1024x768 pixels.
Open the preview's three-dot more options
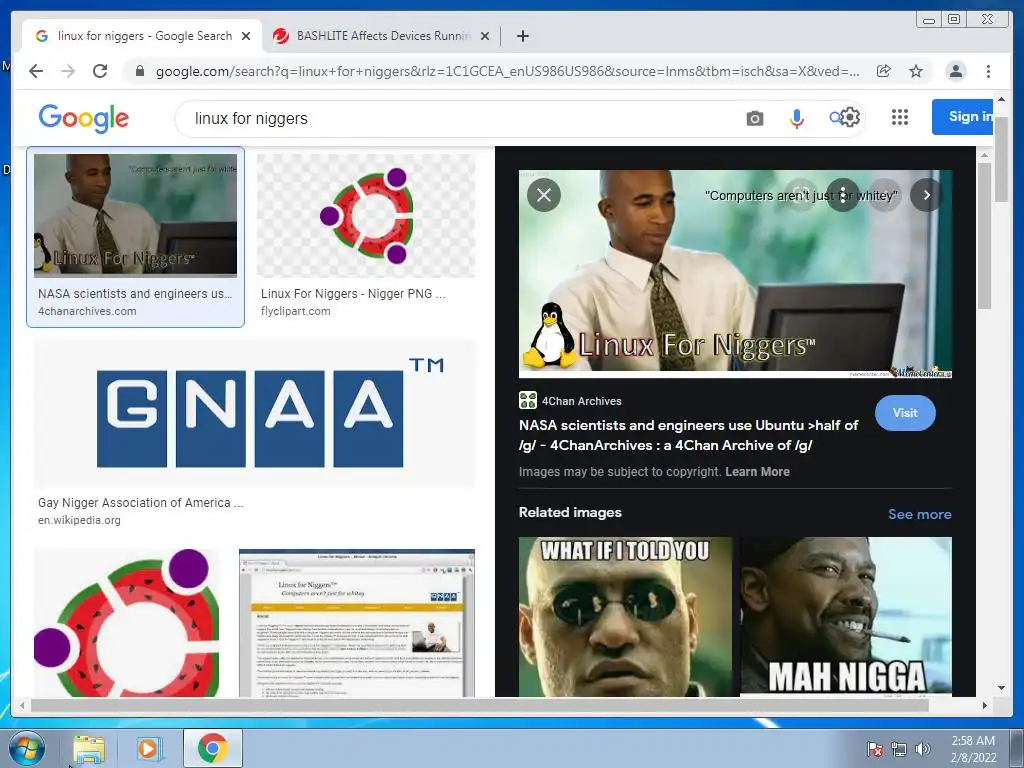pos(842,195)
